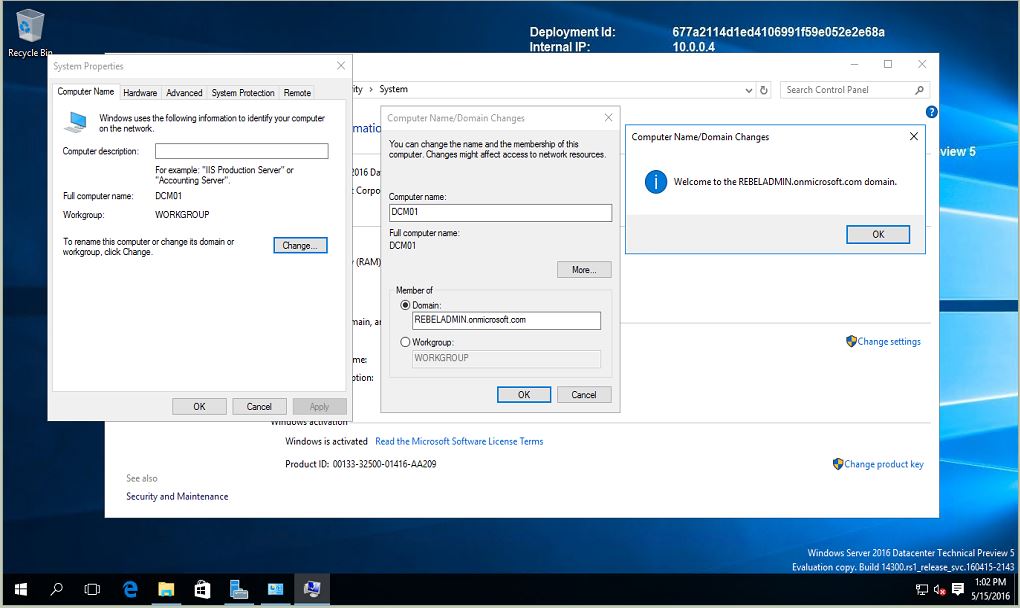
Task: Maximize the Control Panel System window
Action: [x=888, y=64]
